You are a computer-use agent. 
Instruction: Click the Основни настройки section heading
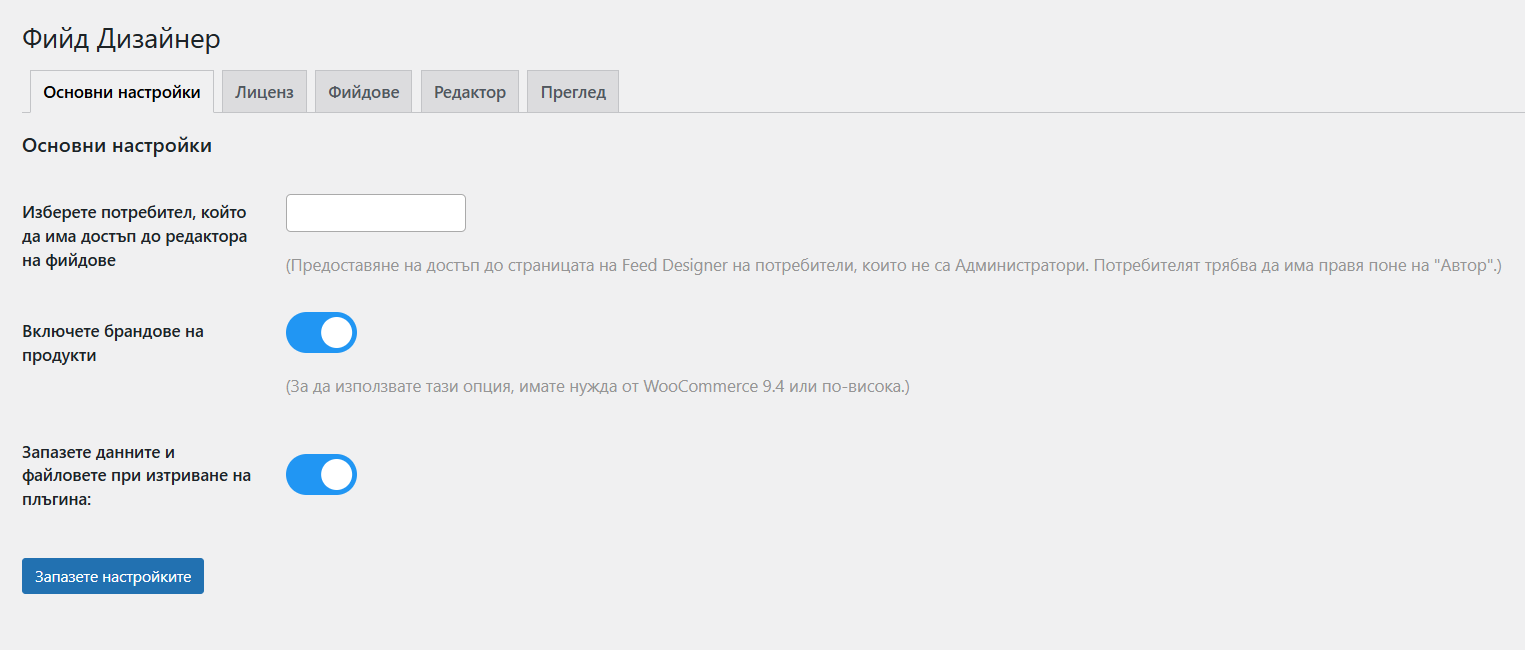[x=117, y=146]
